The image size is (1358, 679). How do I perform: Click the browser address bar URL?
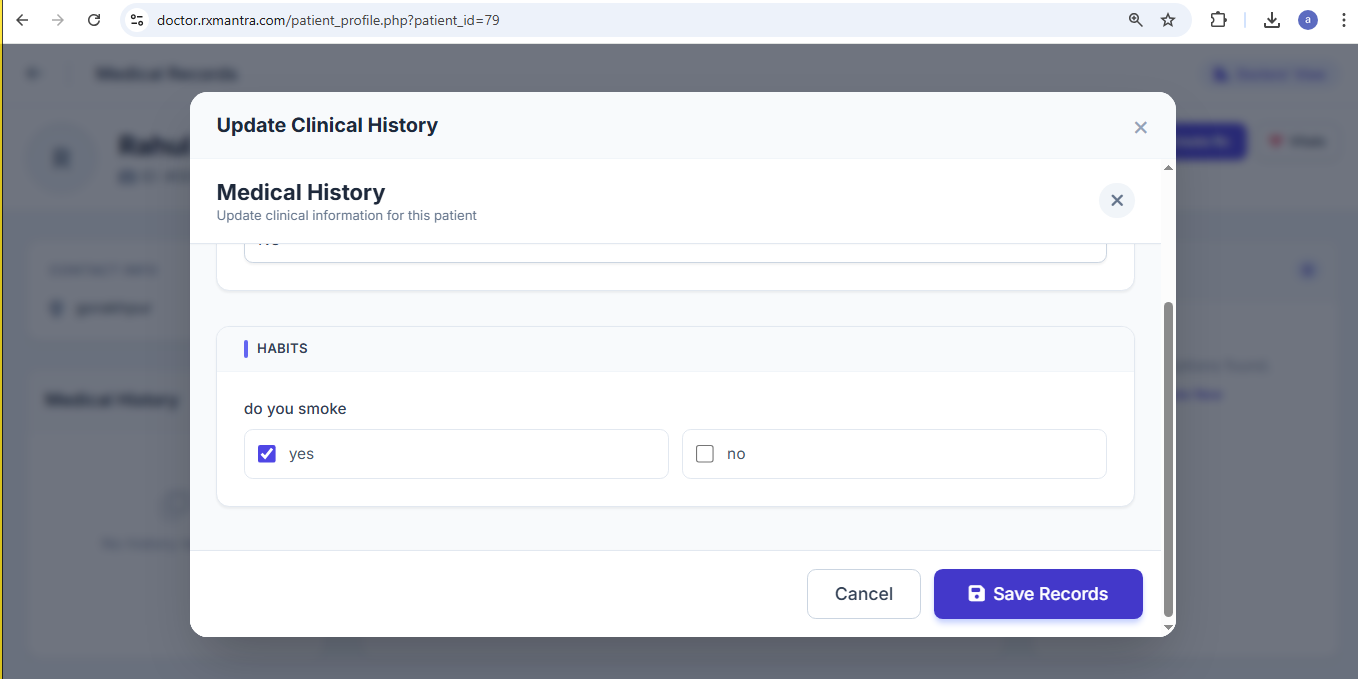tap(328, 20)
